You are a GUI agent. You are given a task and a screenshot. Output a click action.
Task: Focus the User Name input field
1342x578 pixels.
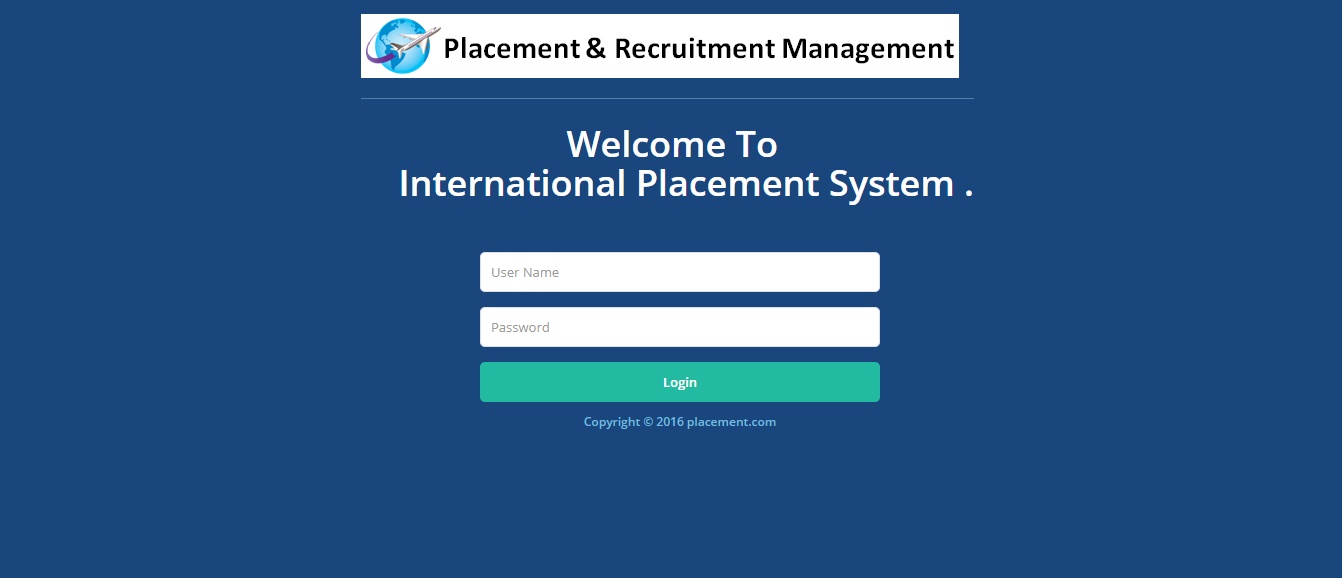tap(680, 272)
